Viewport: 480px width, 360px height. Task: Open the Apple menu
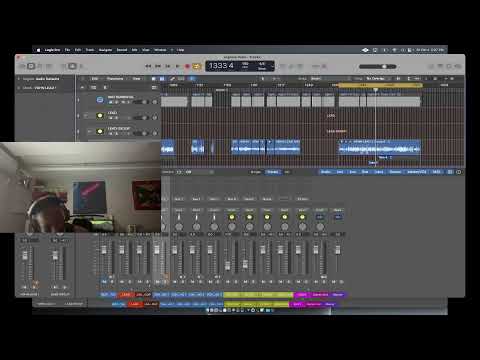tap(38, 50)
